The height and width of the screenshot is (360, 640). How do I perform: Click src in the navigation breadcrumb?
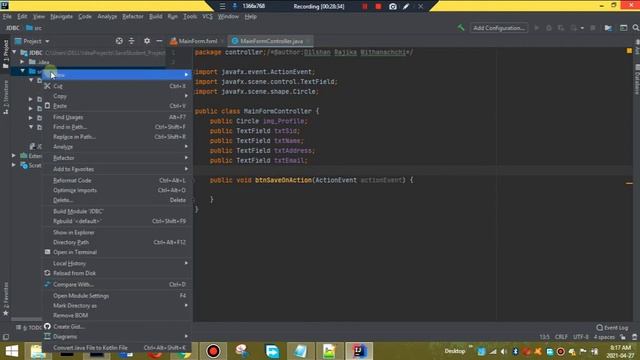point(34,28)
